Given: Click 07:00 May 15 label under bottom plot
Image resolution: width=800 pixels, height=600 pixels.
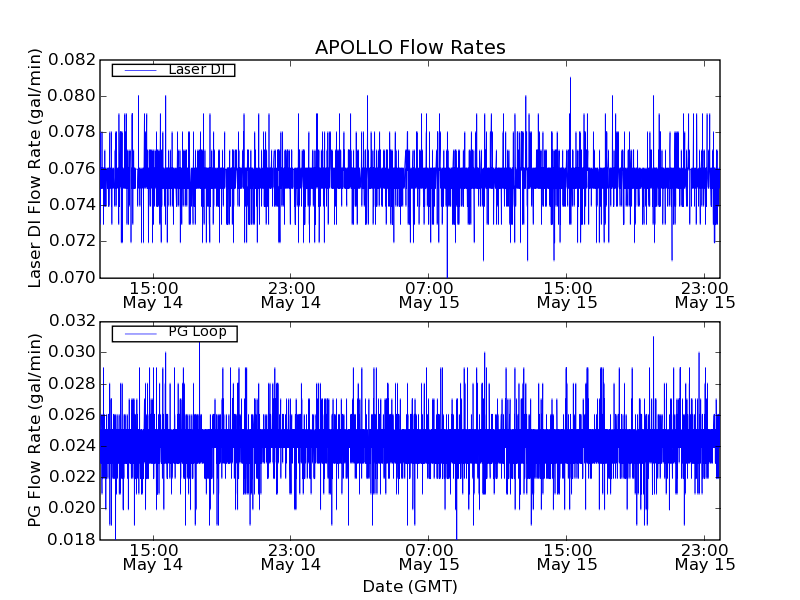Looking at the screenshot, I should 429,556.
